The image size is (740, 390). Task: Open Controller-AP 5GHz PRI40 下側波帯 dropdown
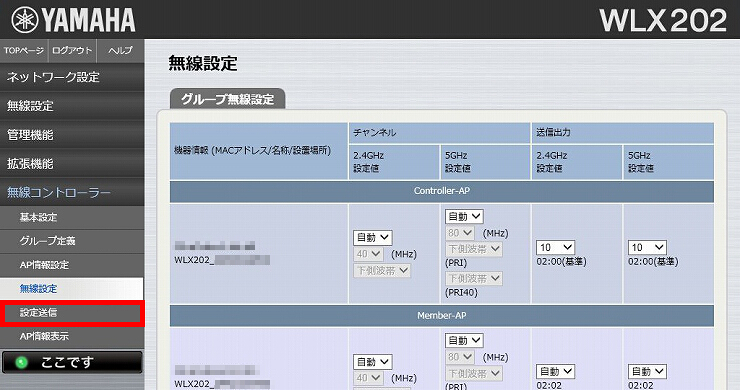473,278
